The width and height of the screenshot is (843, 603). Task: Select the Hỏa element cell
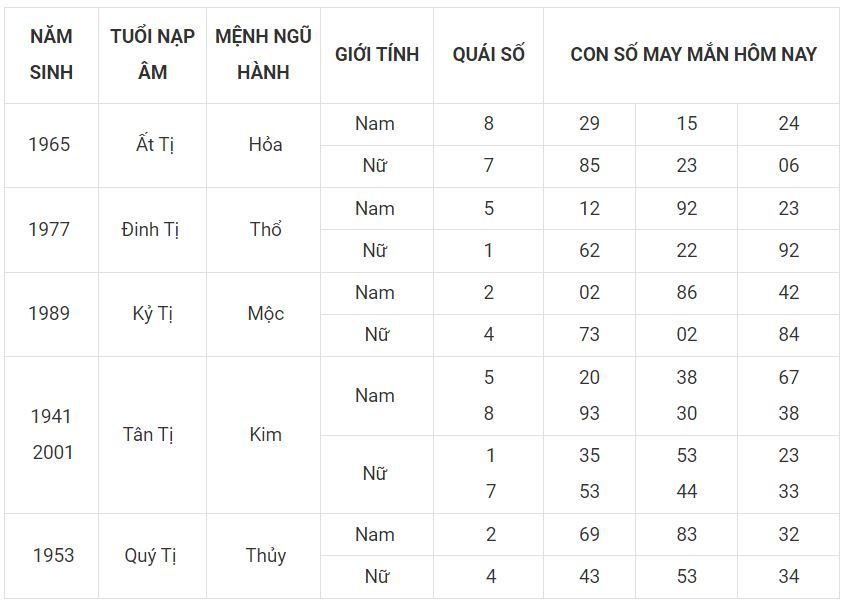click(x=265, y=145)
